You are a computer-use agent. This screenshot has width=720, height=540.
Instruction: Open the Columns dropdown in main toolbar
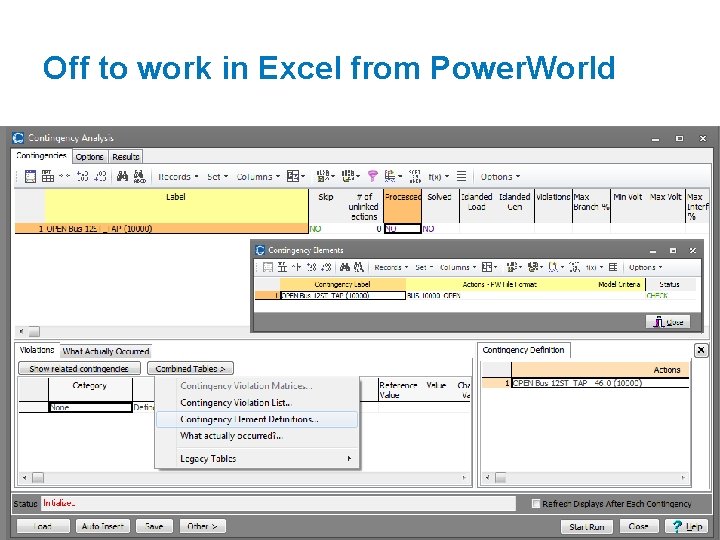click(x=258, y=177)
